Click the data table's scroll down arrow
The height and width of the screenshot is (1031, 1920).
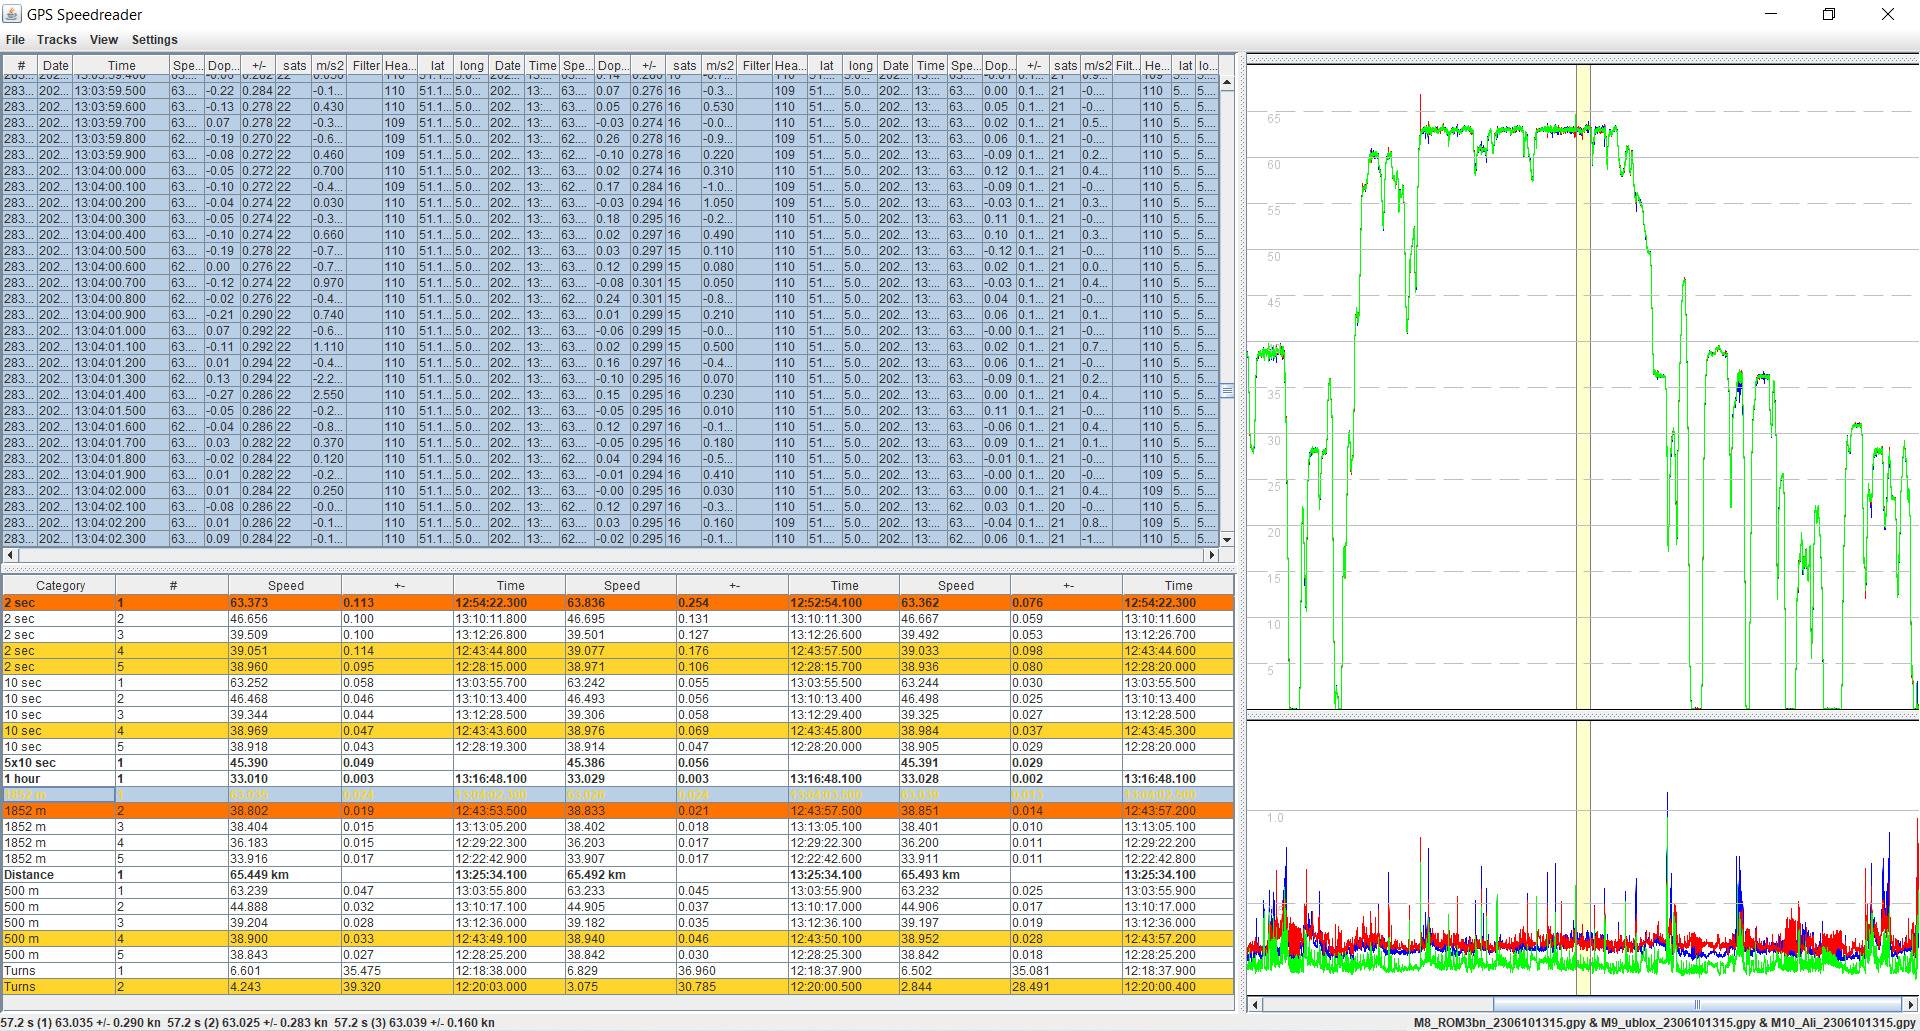[x=1227, y=539]
